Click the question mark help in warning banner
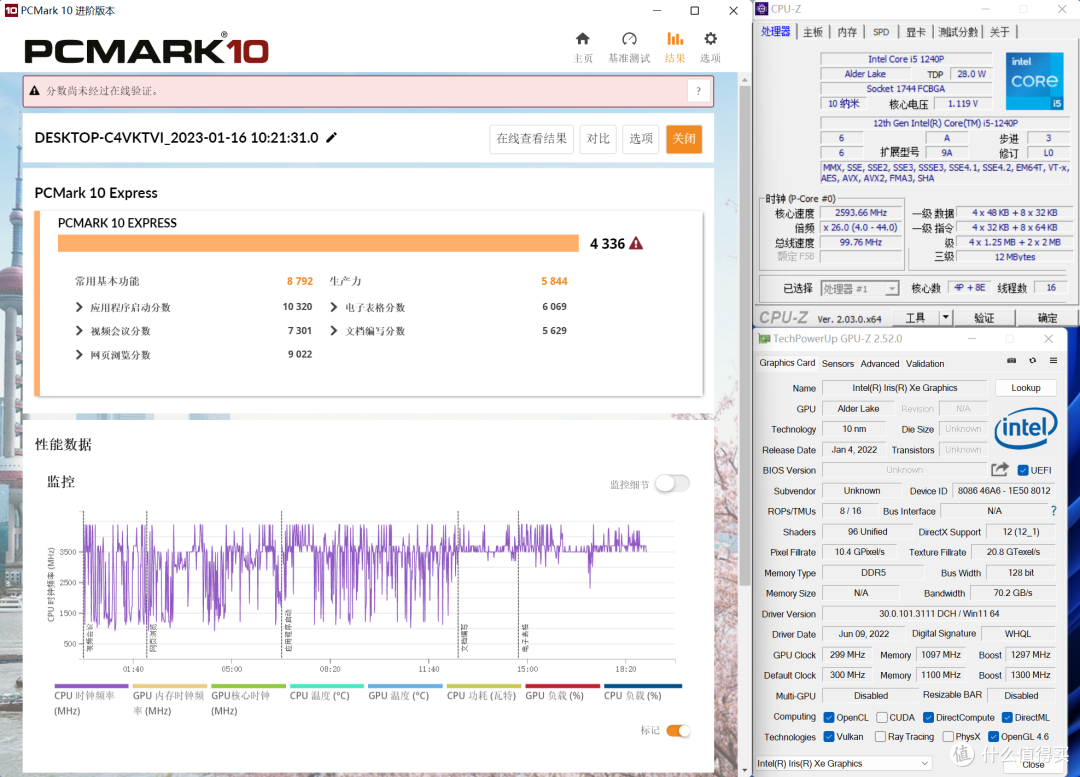 pos(698,91)
